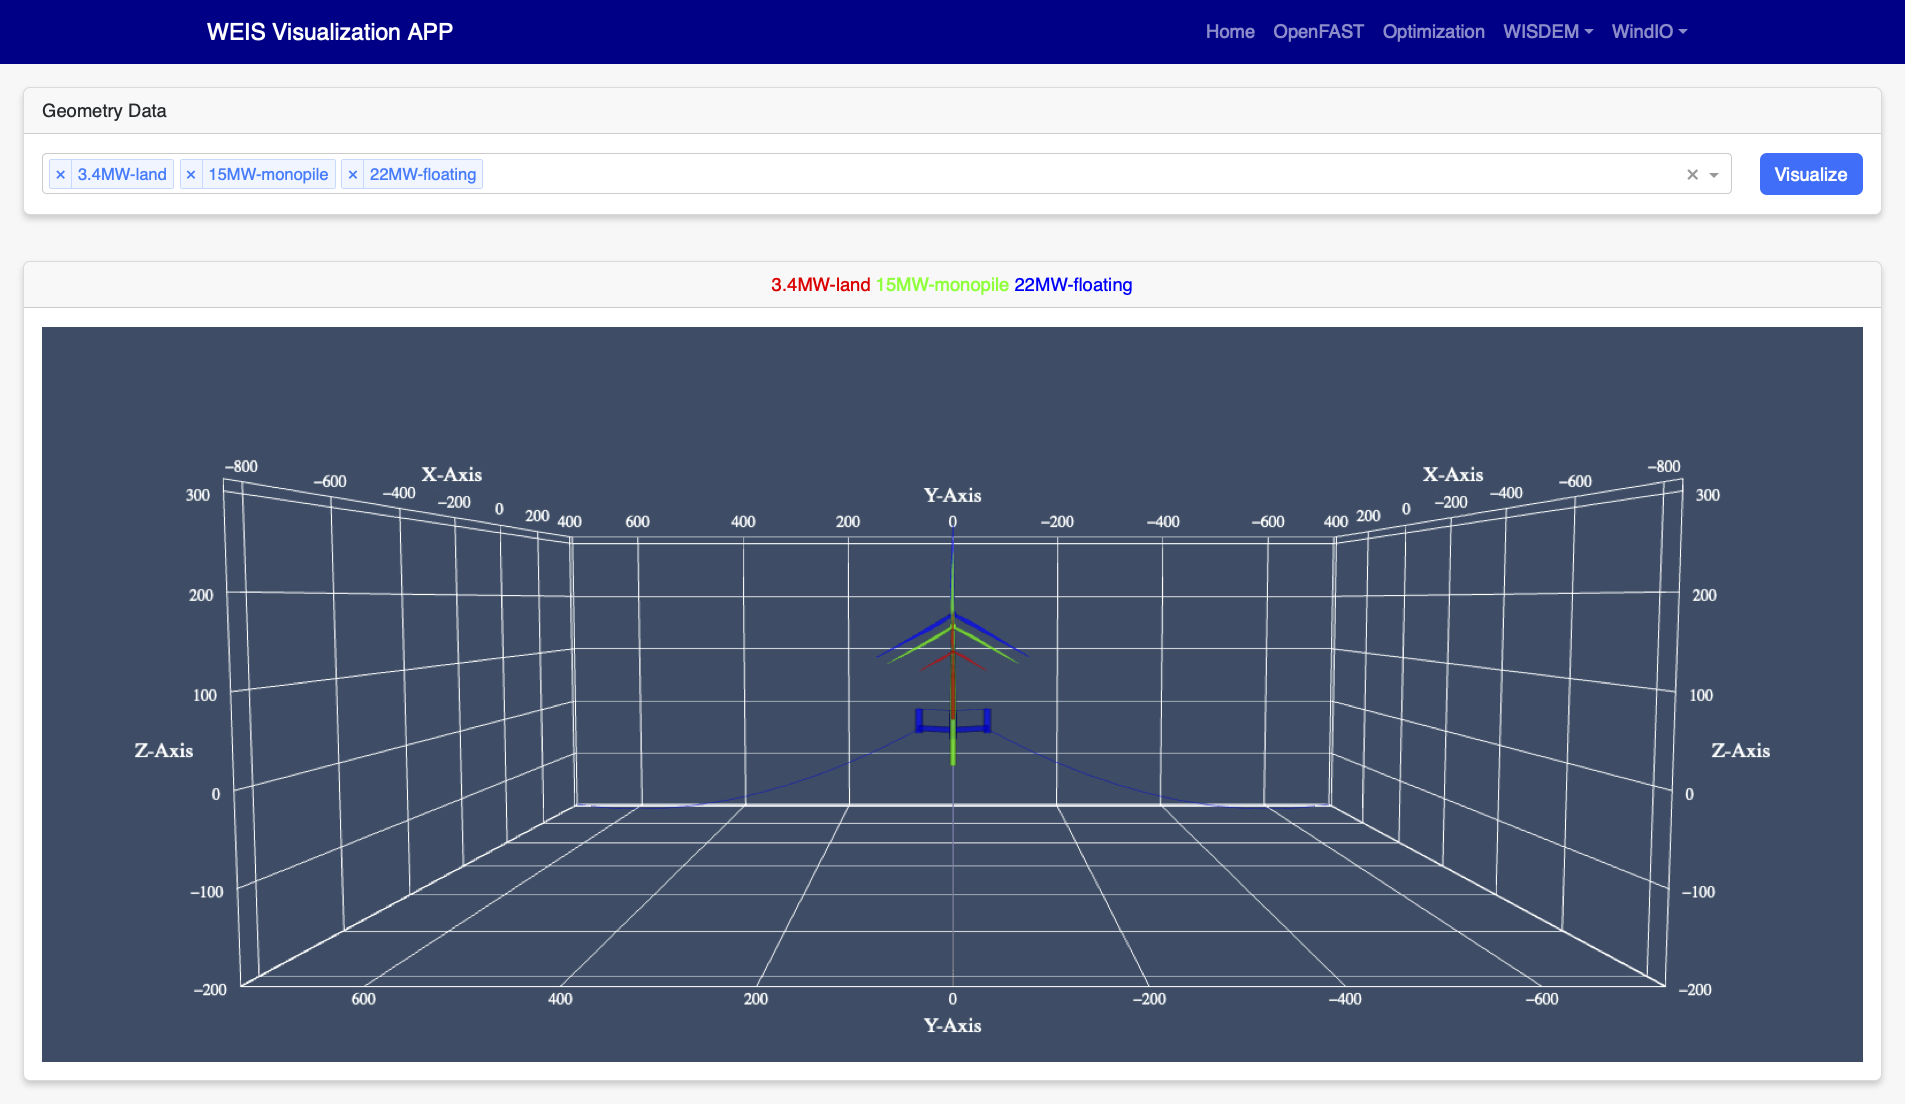Viewport: 1905px width, 1104px height.
Task: Click the red 3.4MW-land legend label
Action: [x=820, y=285]
